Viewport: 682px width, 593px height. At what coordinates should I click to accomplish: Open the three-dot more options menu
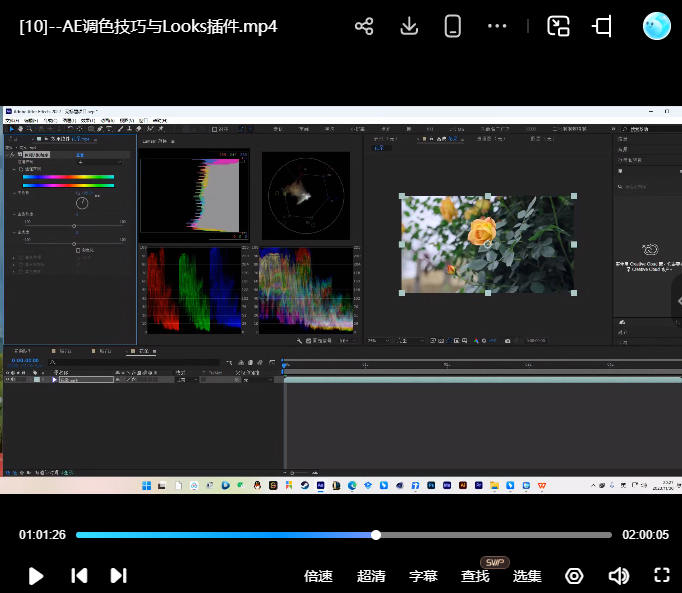pos(497,27)
